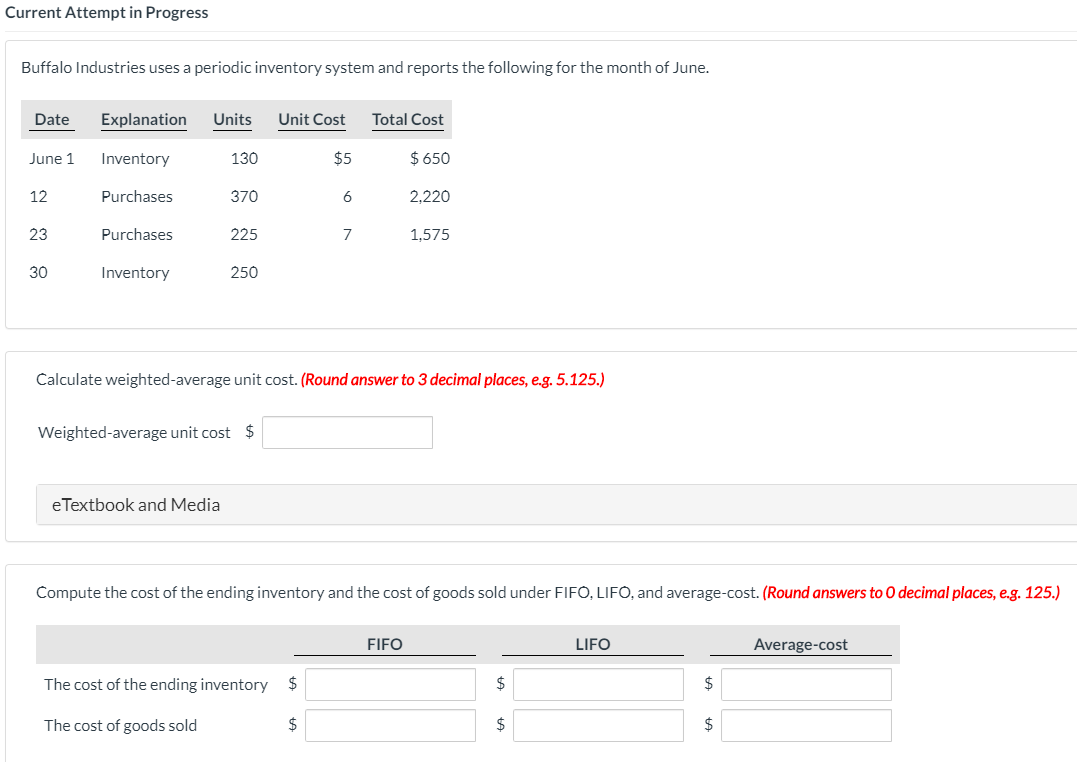Select the LIFO column heading
The image size is (1077, 762).
click(591, 643)
